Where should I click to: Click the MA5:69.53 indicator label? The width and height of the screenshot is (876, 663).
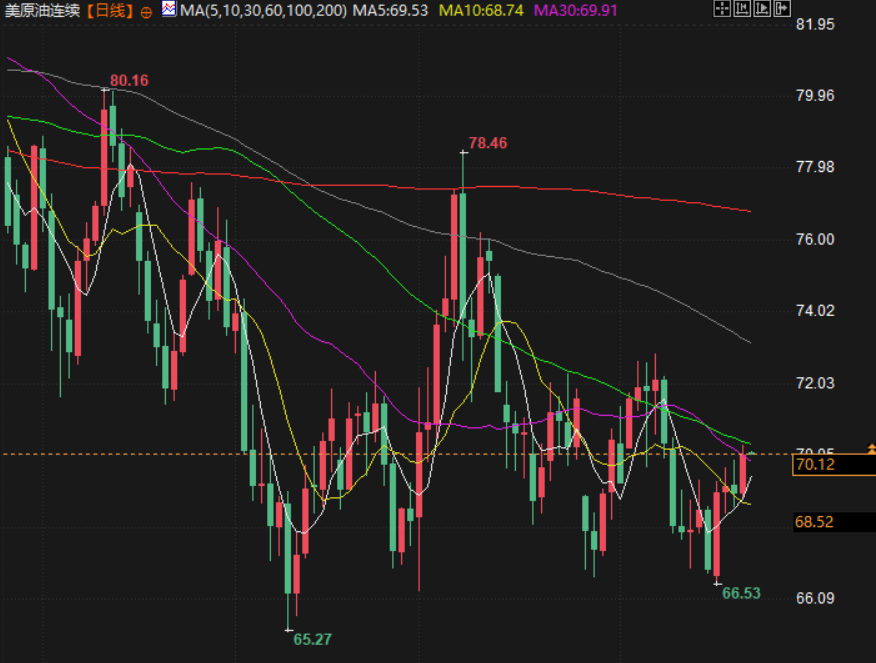pyautogui.click(x=391, y=11)
